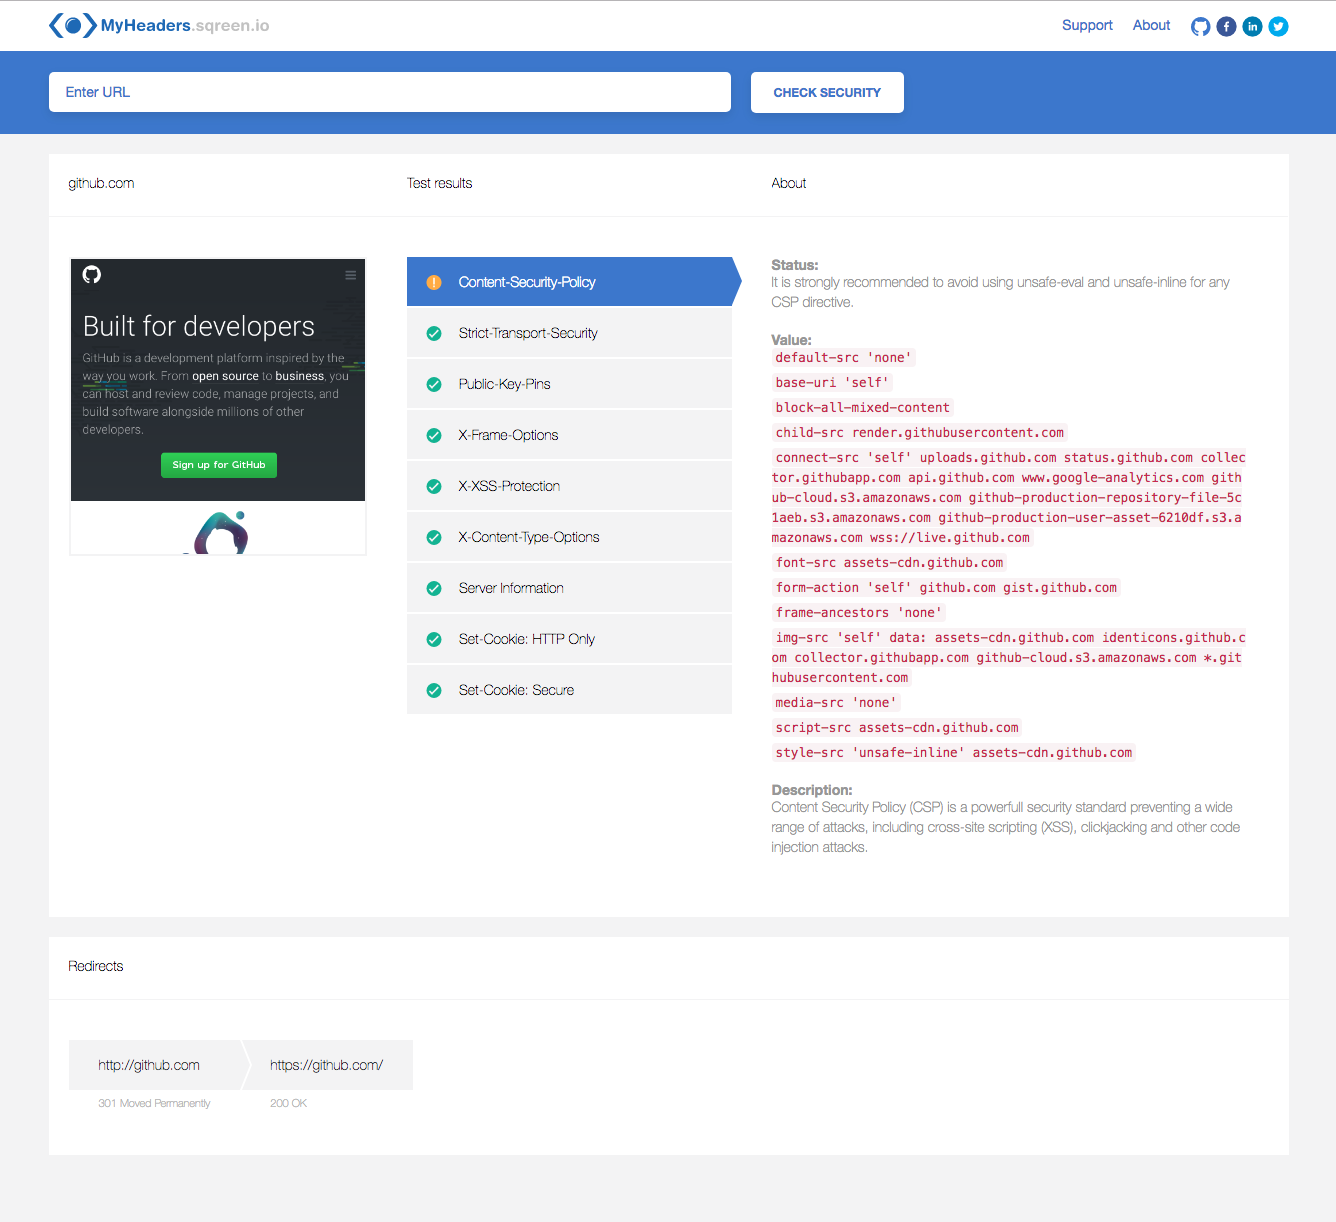The height and width of the screenshot is (1222, 1336).
Task: Select the Public-Key-Pins test result
Action: click(x=569, y=384)
